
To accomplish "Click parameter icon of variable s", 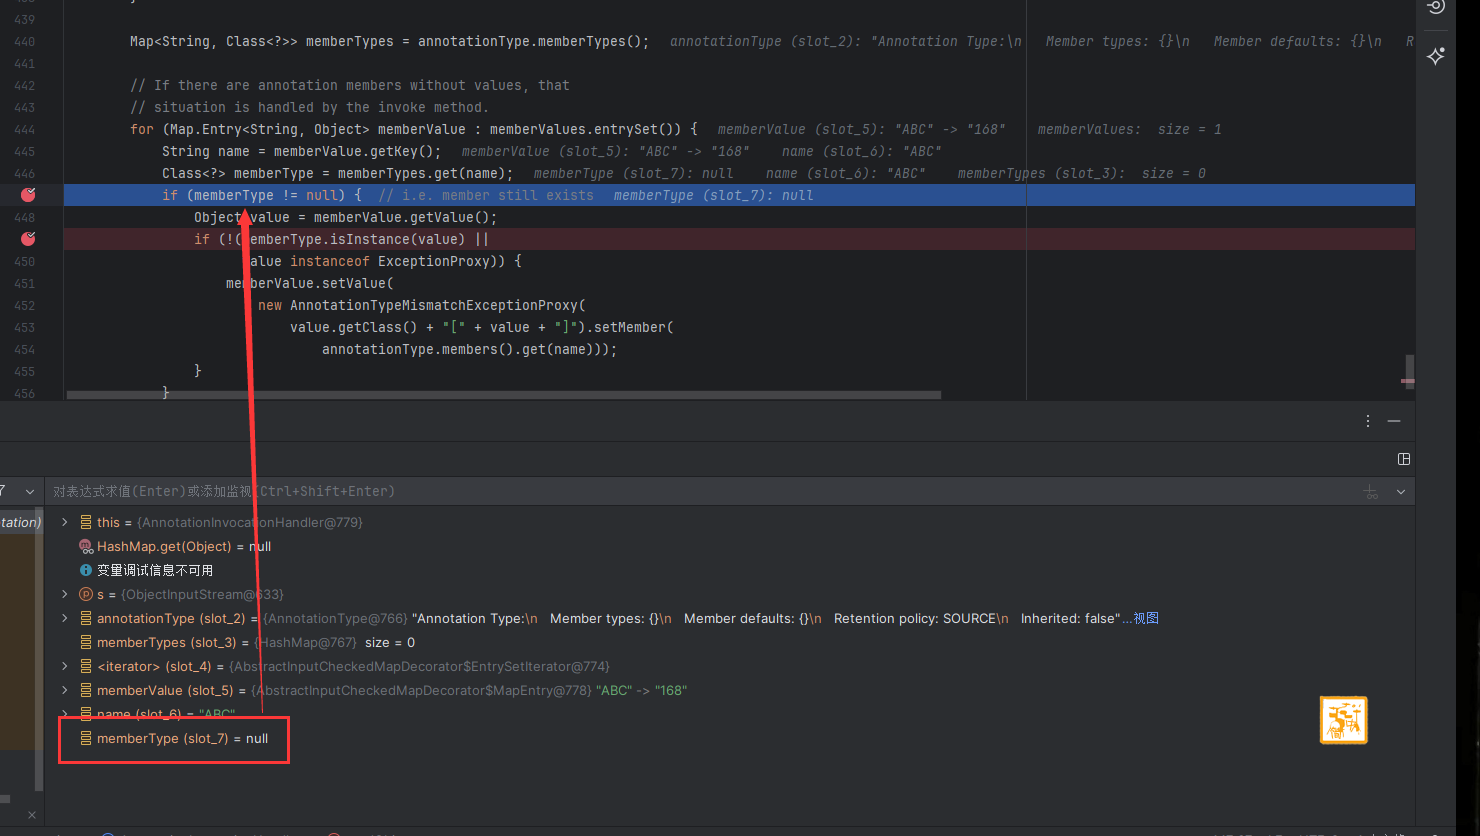I will tap(85, 594).
